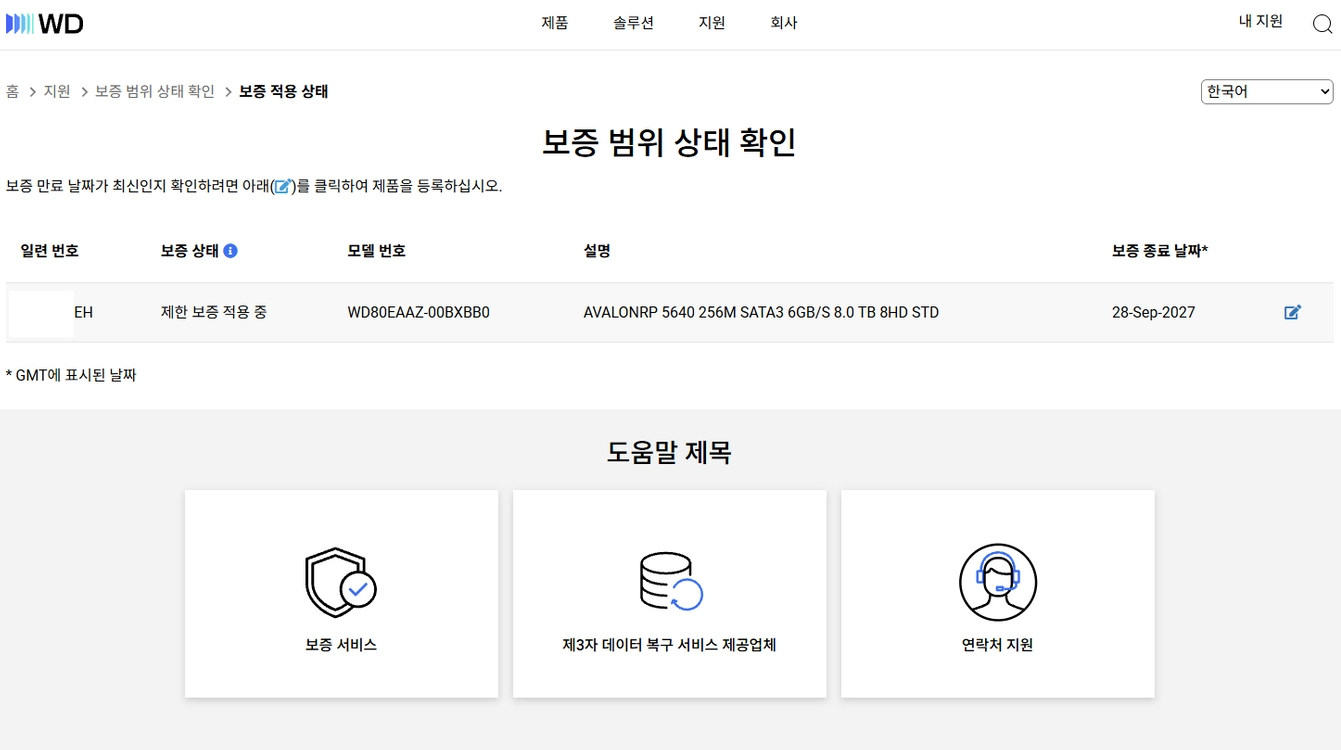Click the 홈 breadcrumb link
Viewport: 1341px width, 750px height.
pyautogui.click(x=12, y=91)
